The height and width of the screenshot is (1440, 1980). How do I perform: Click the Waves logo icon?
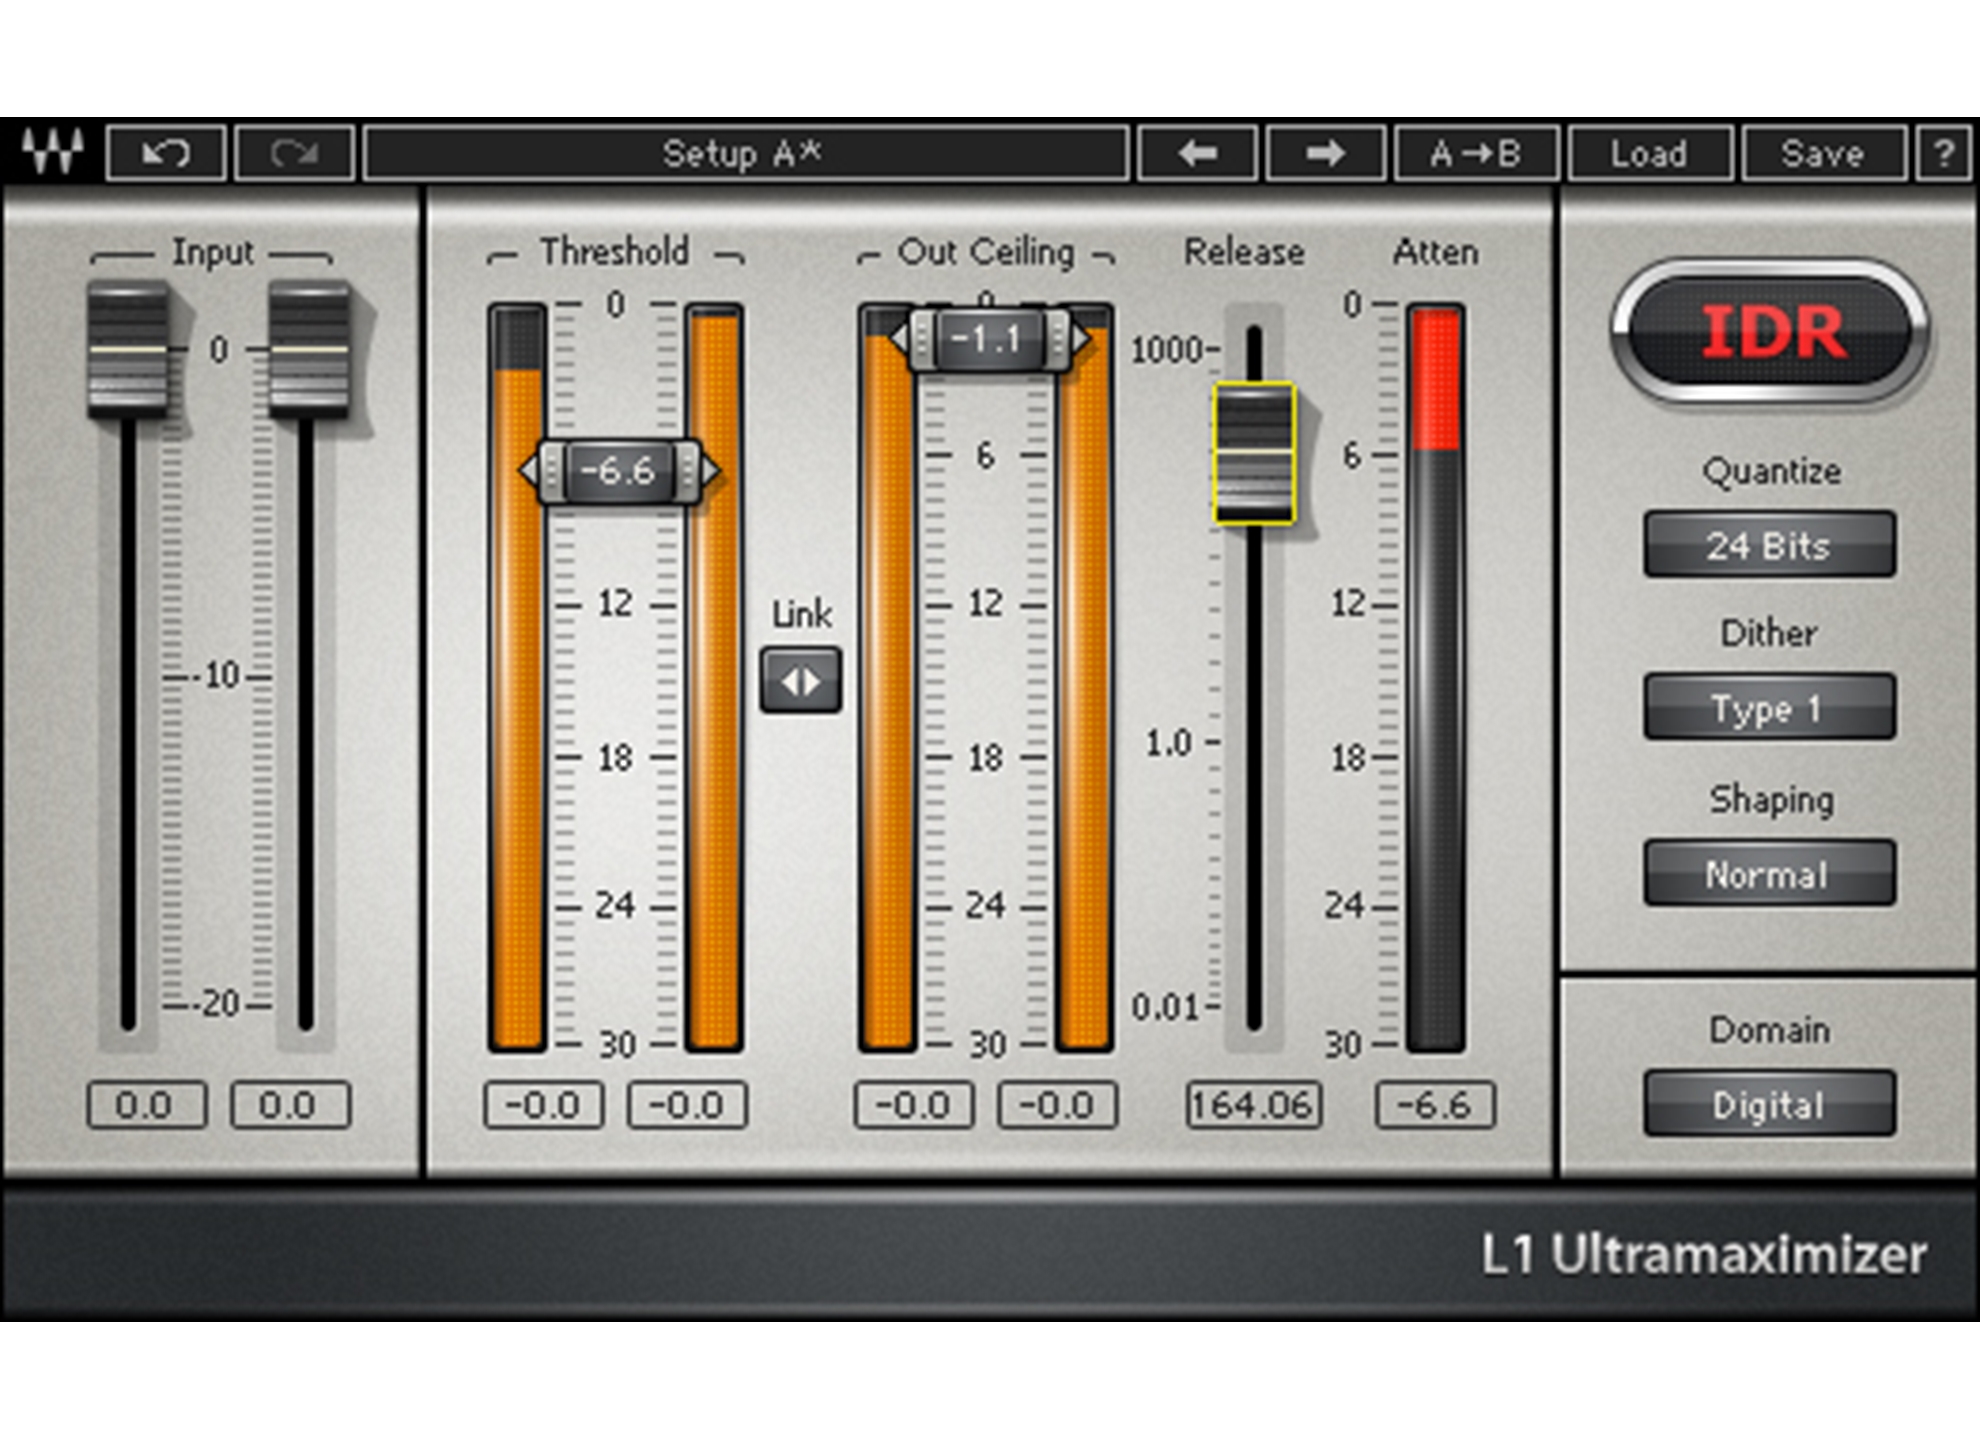tap(52, 153)
